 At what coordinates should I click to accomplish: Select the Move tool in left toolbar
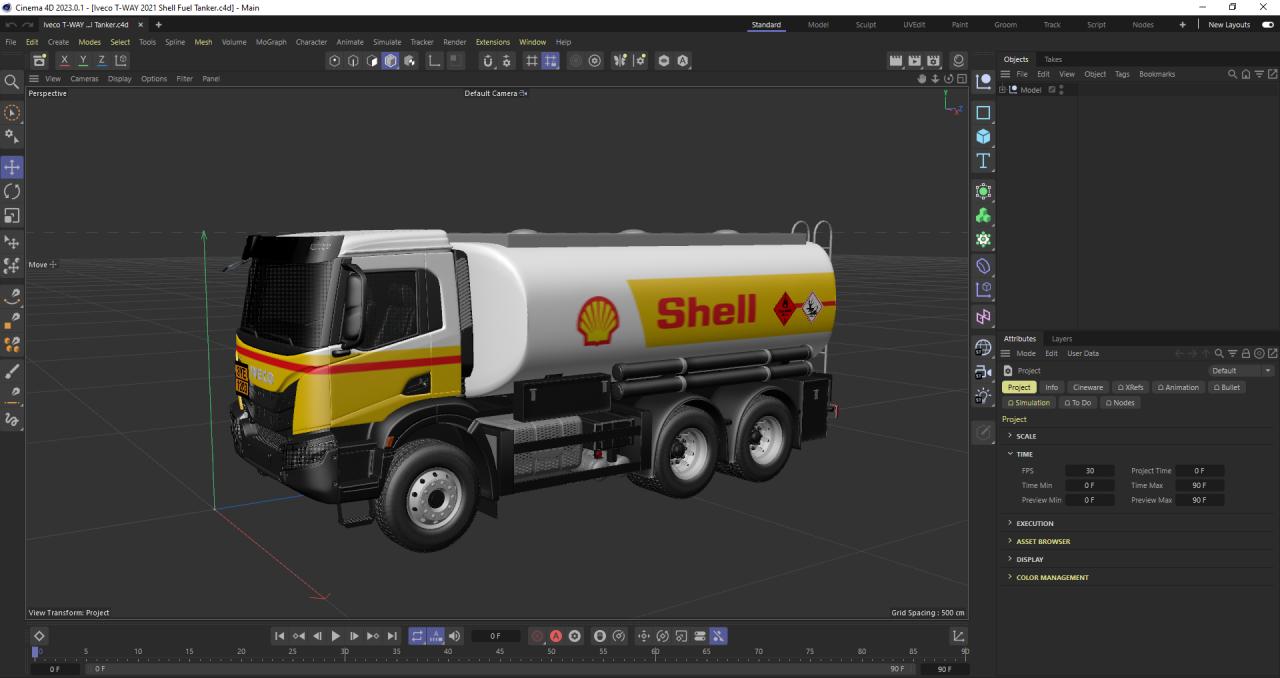click(12, 167)
